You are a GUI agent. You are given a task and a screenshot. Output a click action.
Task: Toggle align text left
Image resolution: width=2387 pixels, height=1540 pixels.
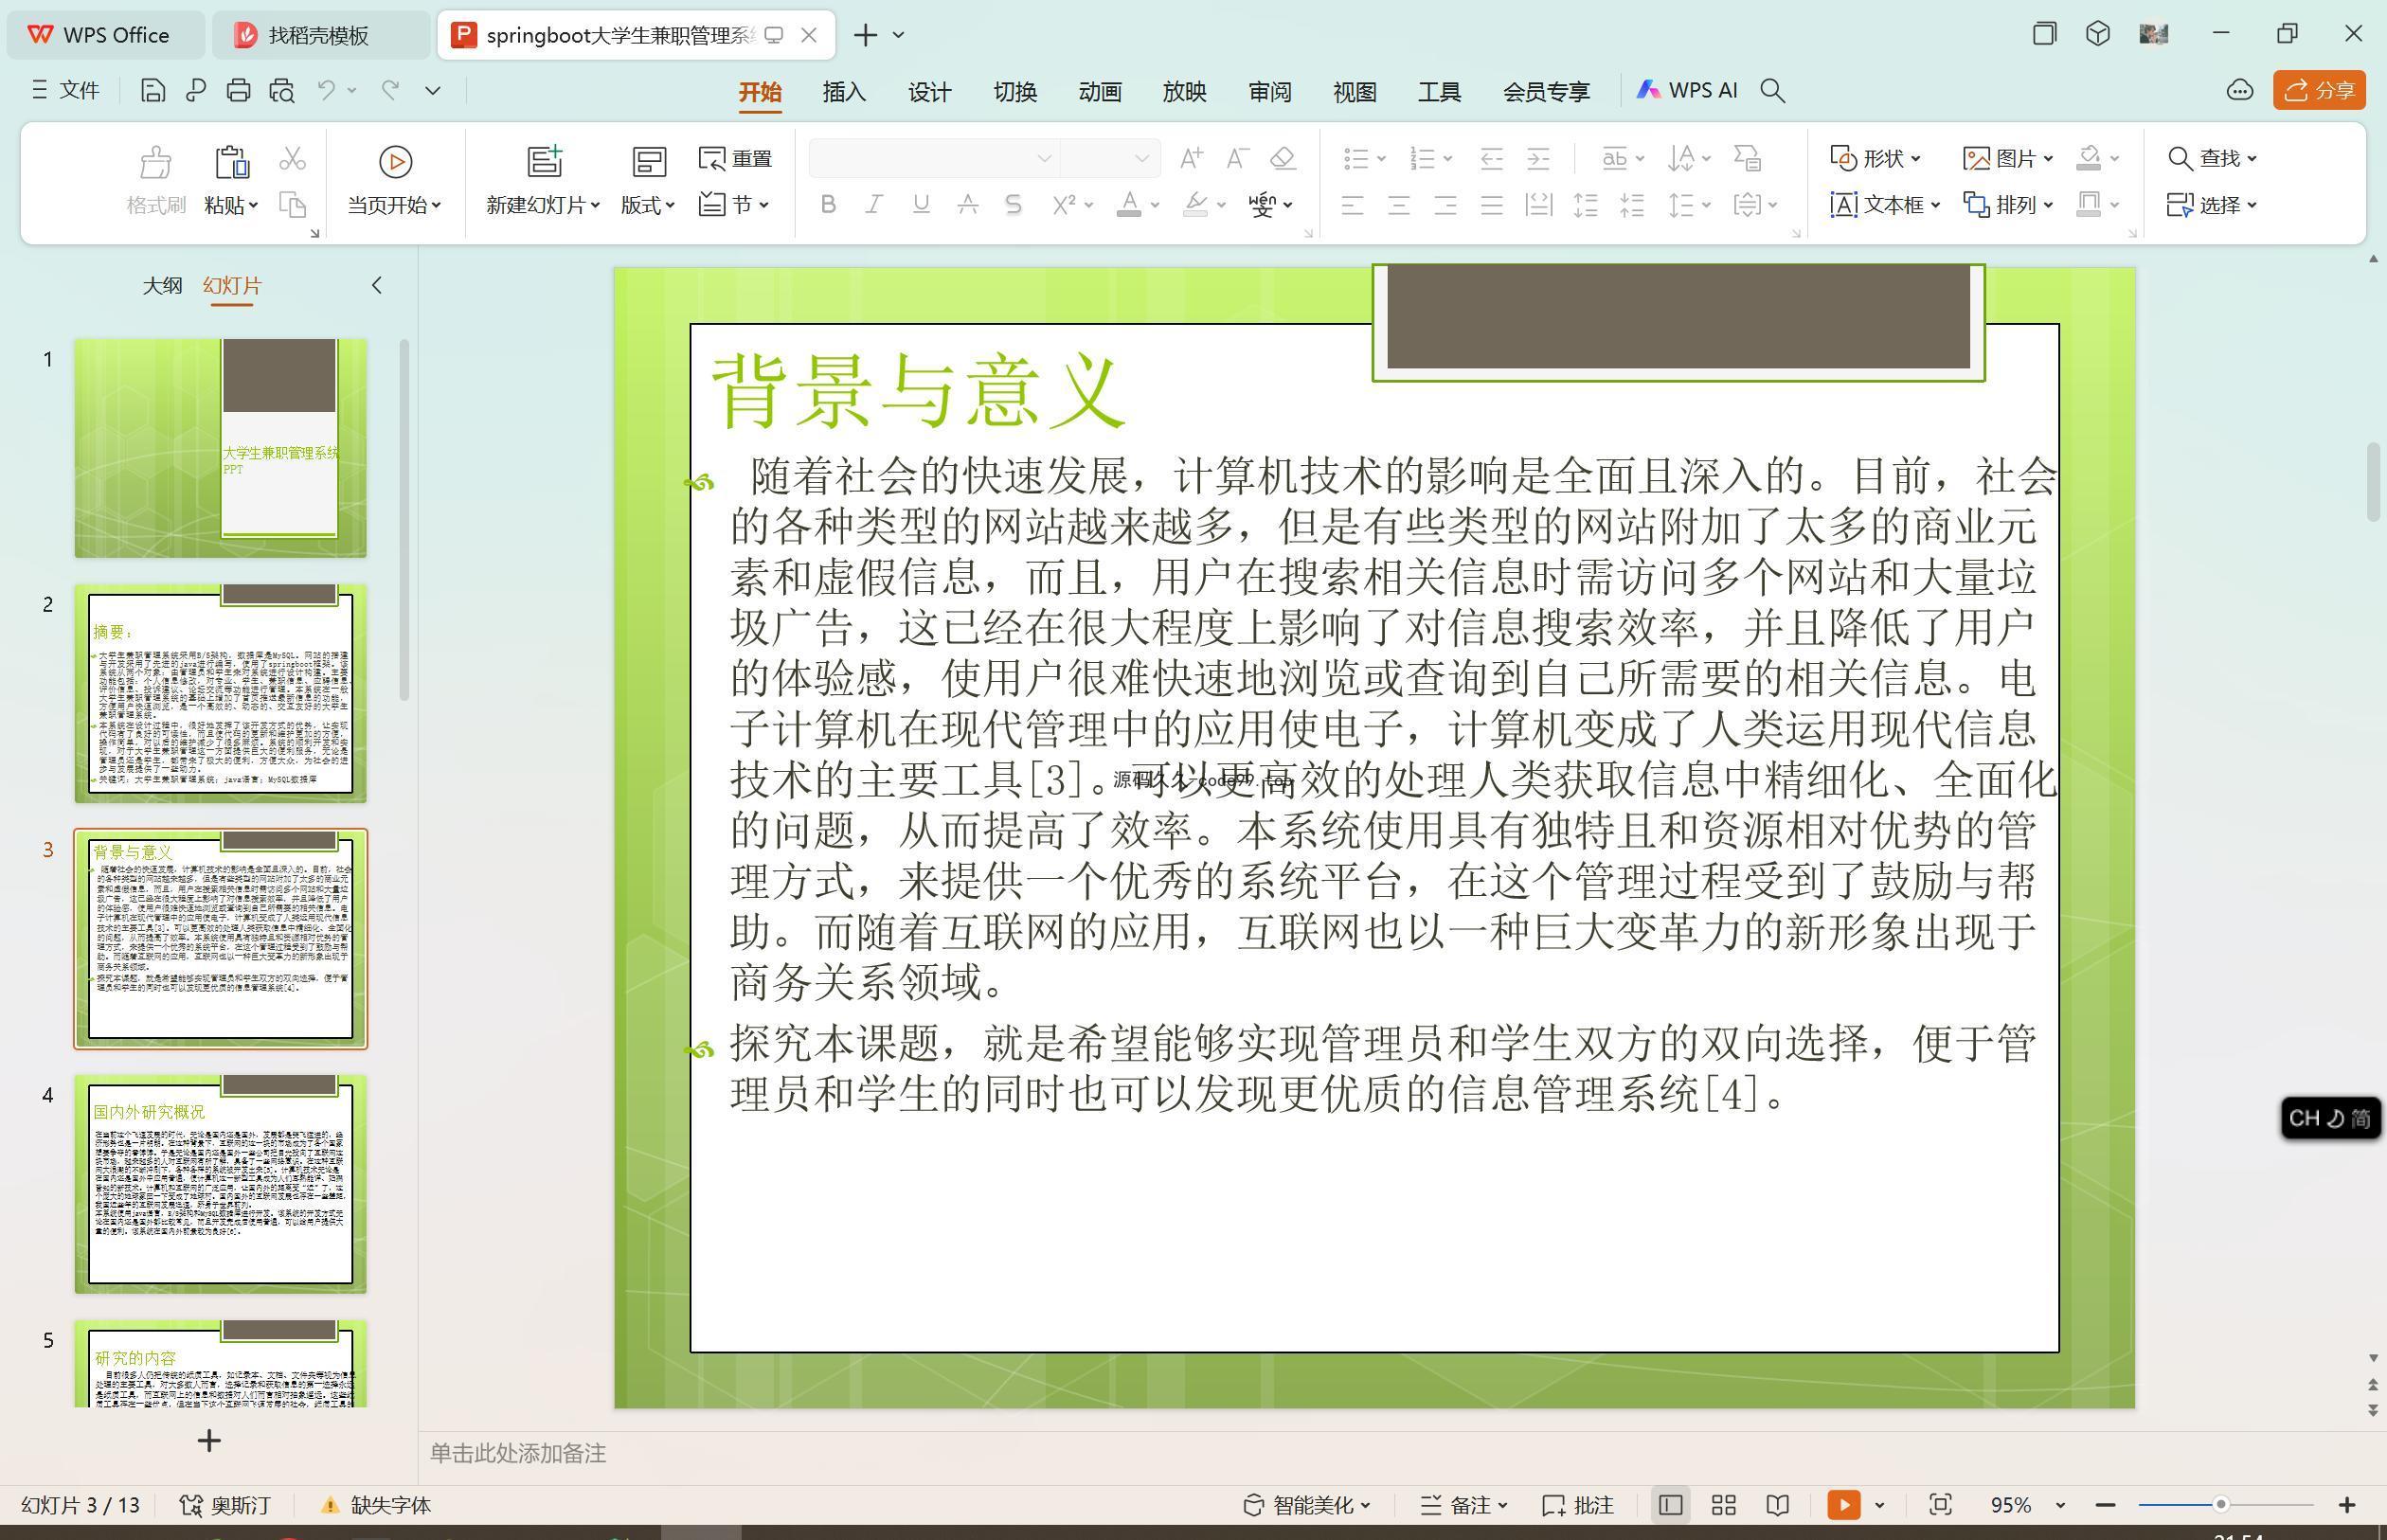tap(1352, 205)
